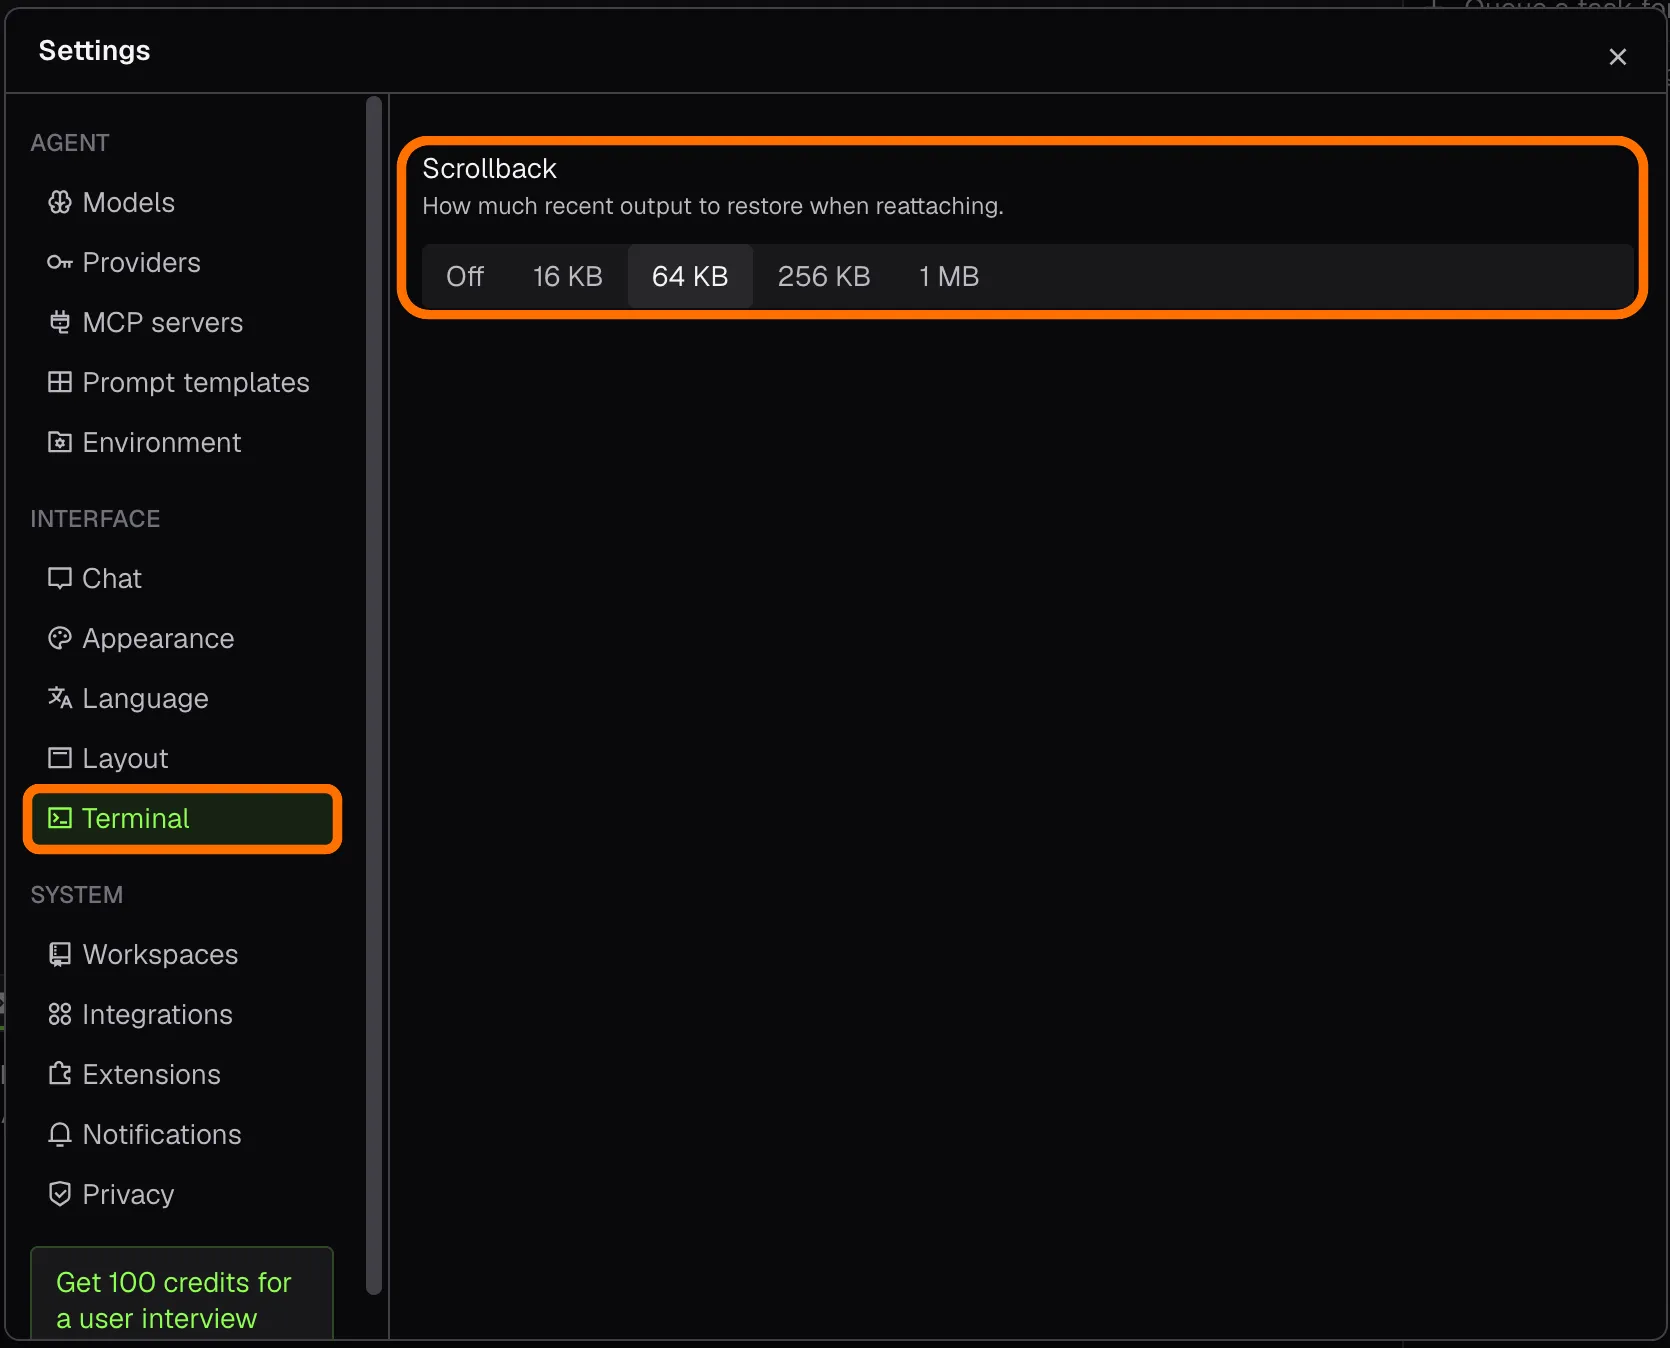Go to Providers settings
1670x1348 pixels.
tap(182, 263)
